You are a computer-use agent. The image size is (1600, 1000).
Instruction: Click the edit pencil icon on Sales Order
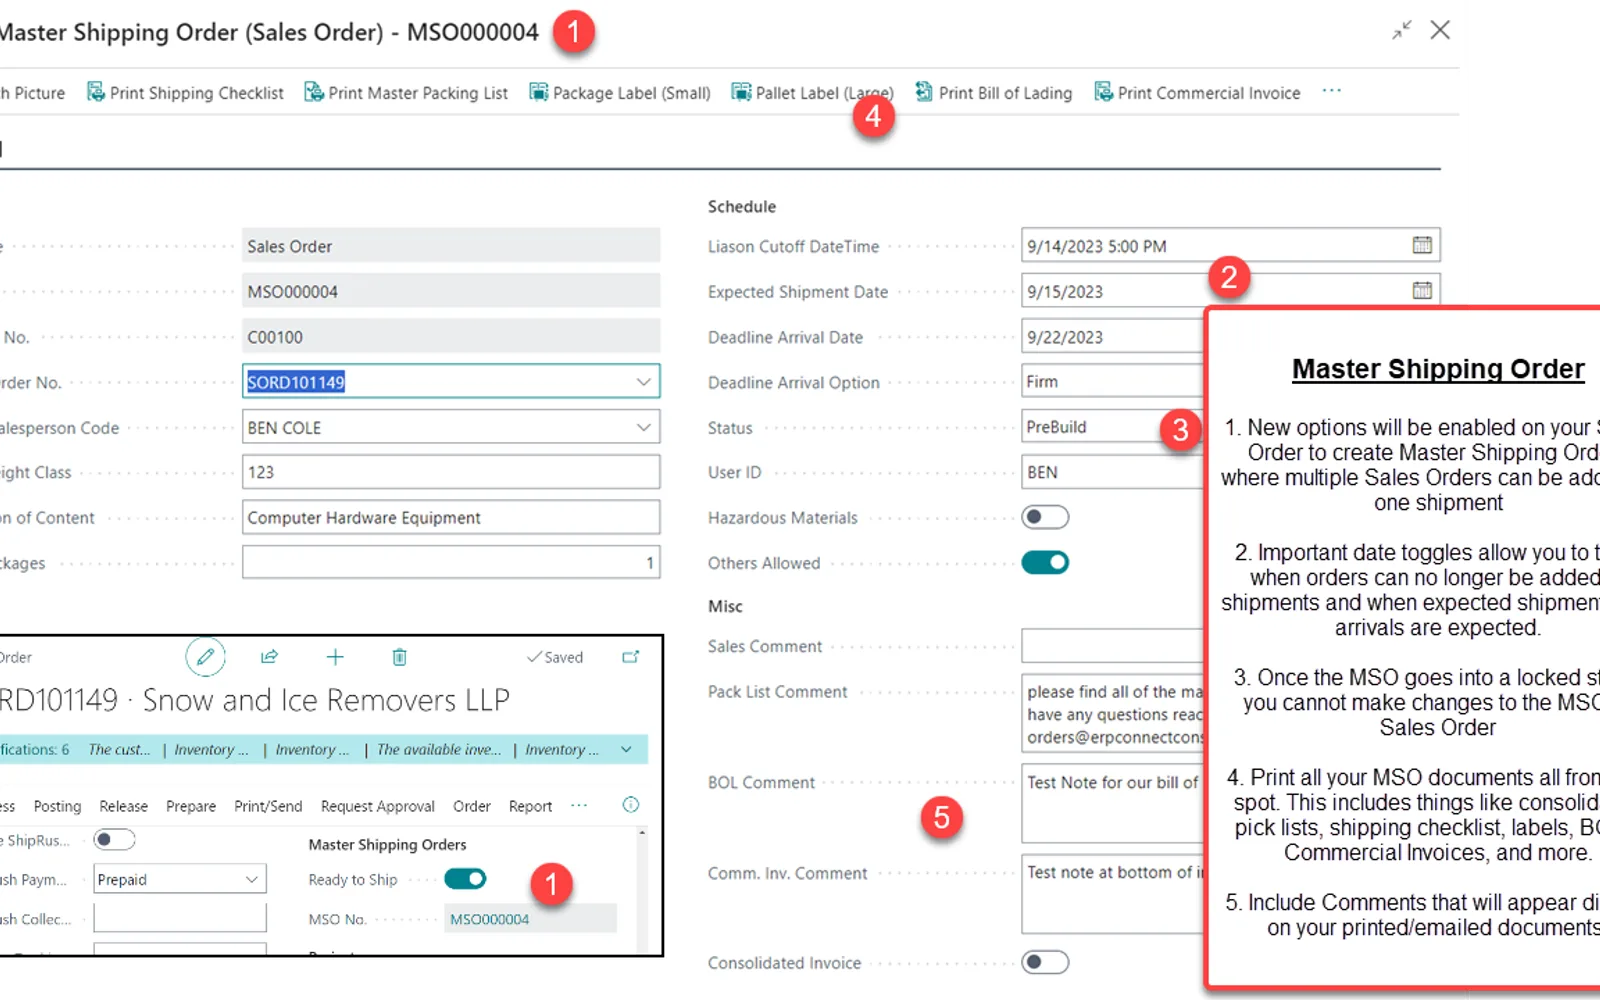point(205,657)
